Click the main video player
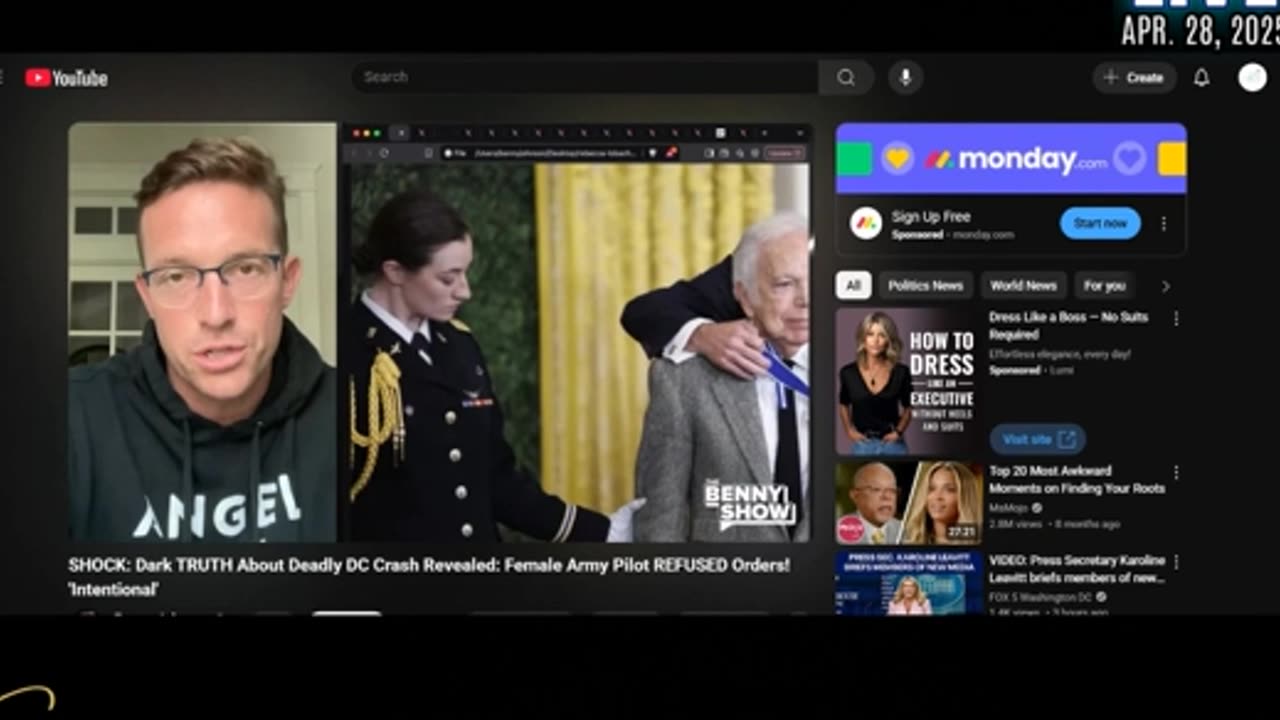The height and width of the screenshot is (720, 1280). pyautogui.click(x=440, y=332)
